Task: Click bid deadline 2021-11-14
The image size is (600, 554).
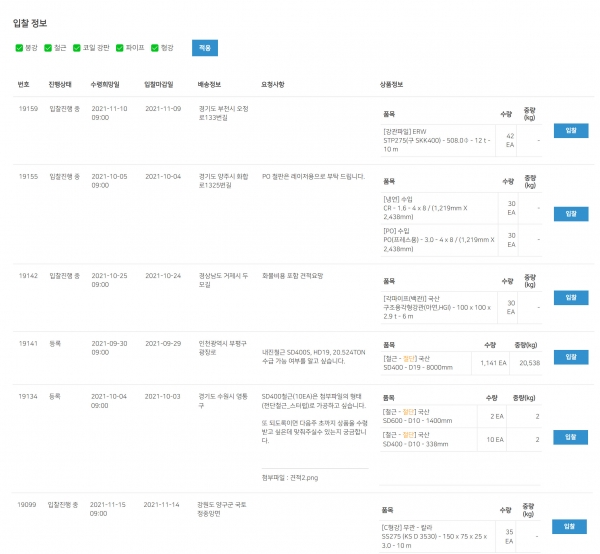Action: point(161,505)
